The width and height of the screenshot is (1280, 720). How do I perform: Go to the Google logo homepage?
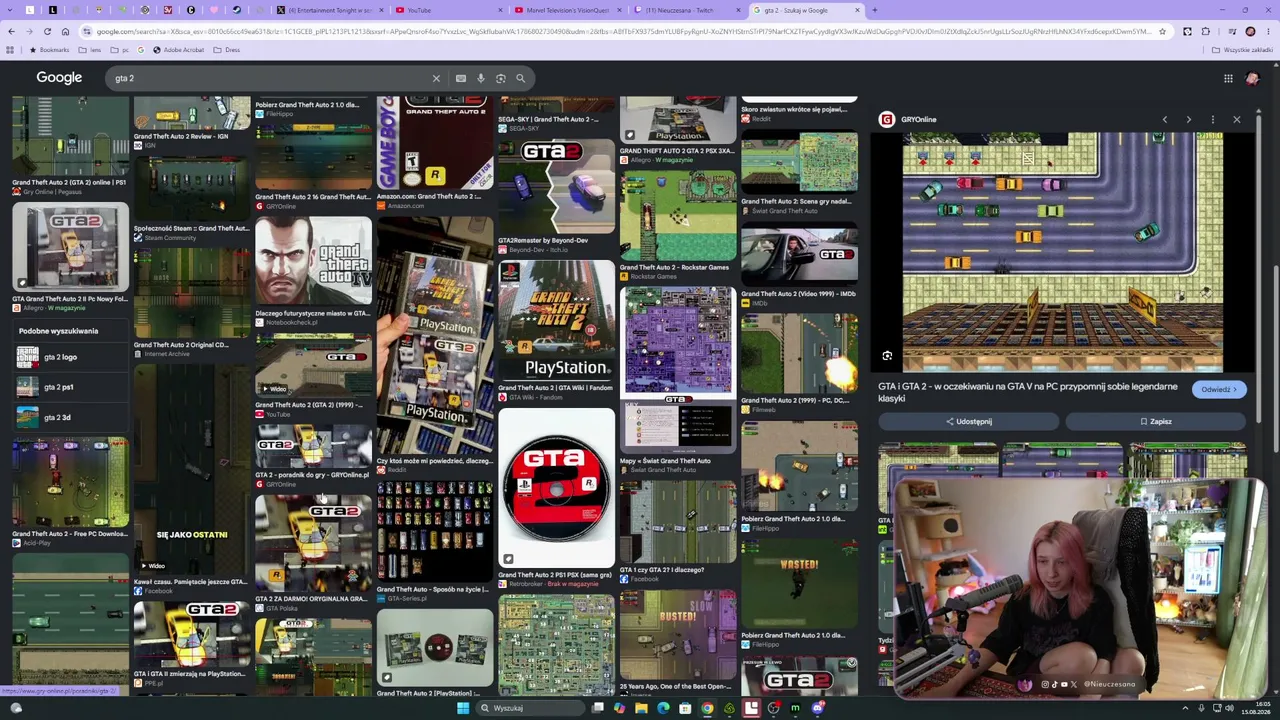click(x=59, y=78)
